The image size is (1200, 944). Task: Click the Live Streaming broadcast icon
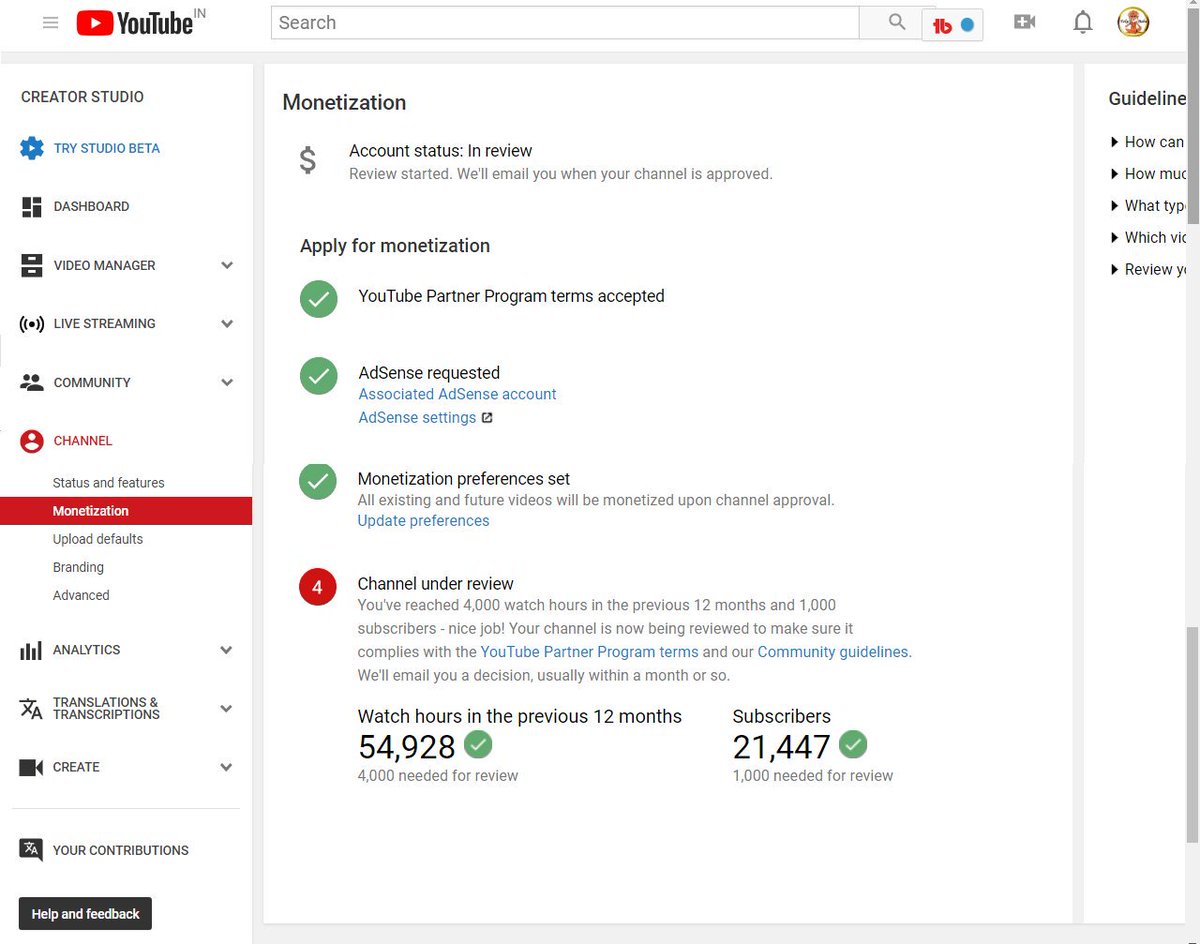coord(32,324)
